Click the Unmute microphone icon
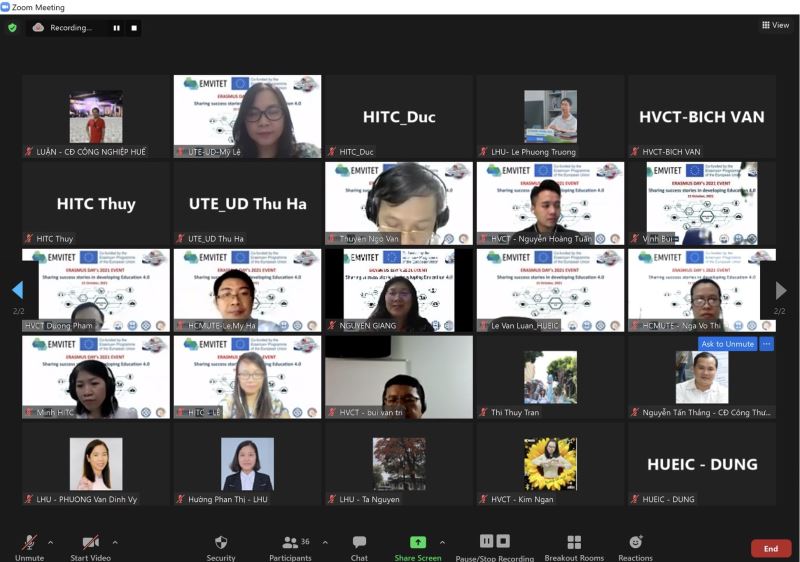The image size is (800, 562). (29, 542)
